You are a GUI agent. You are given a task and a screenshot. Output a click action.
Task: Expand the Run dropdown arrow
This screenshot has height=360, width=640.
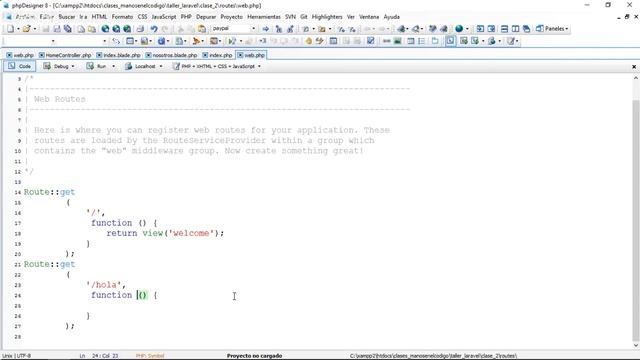pyautogui.click(x=113, y=66)
